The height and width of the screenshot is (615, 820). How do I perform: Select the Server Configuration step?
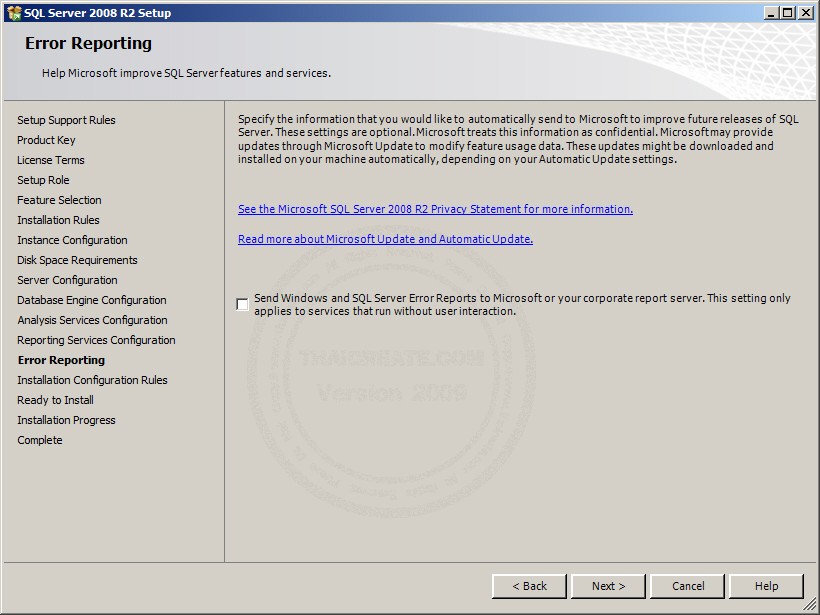67,280
